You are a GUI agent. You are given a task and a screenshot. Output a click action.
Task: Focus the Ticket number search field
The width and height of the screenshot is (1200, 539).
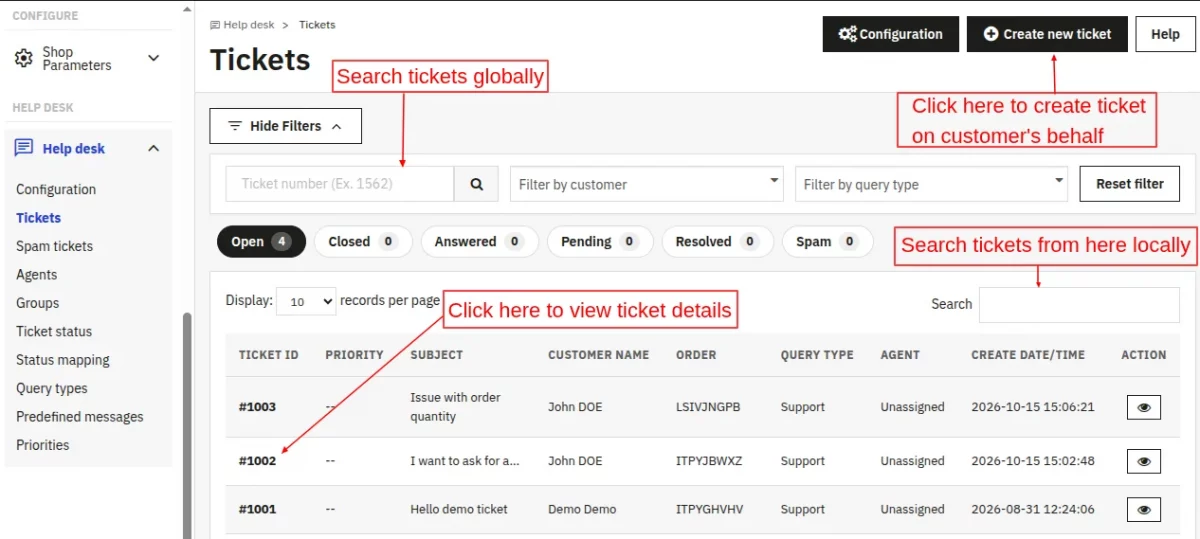(340, 184)
